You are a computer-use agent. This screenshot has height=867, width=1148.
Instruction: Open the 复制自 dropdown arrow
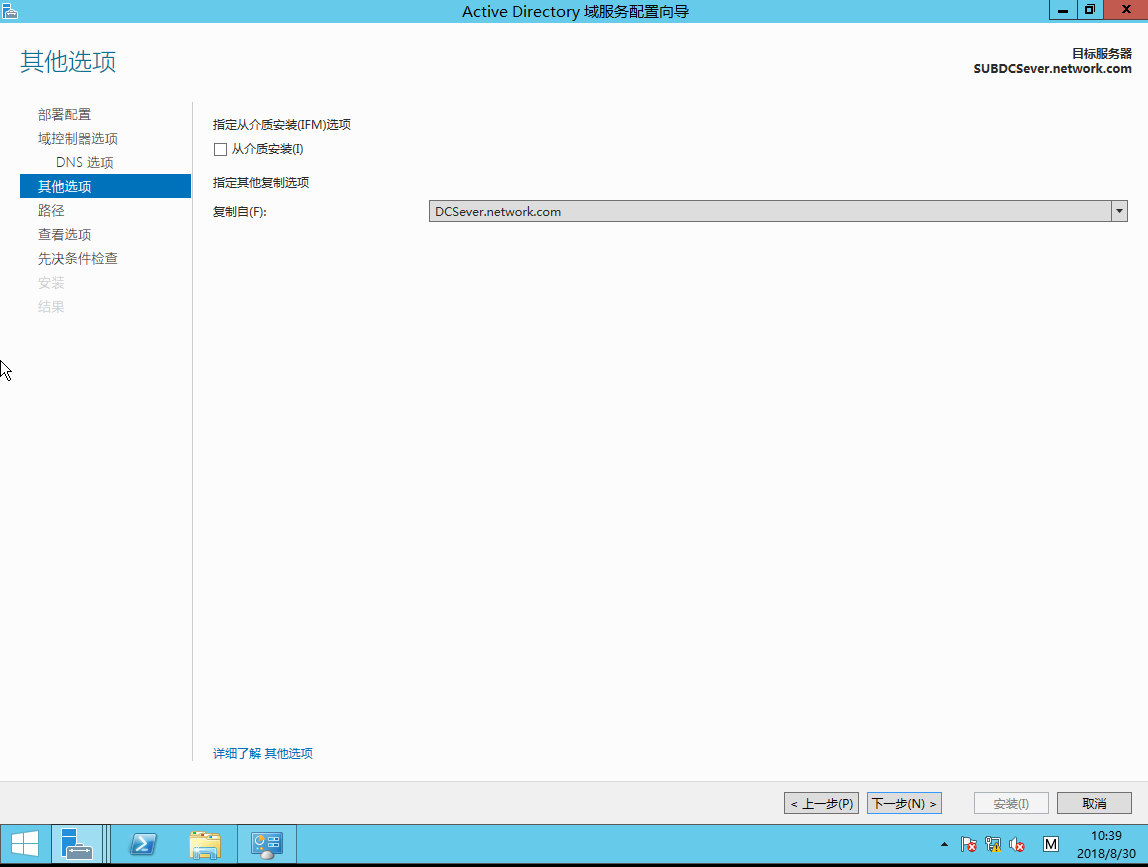(1119, 212)
